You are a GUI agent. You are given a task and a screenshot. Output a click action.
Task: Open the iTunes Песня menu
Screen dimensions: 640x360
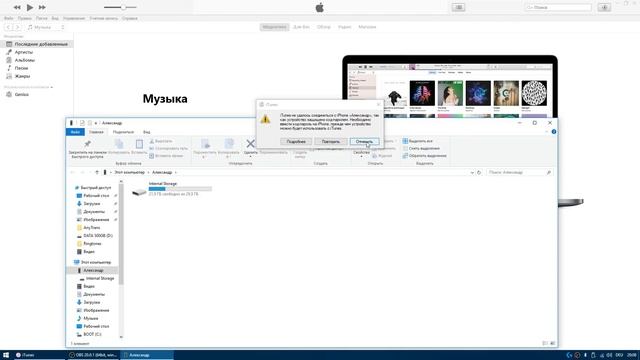tap(42, 18)
